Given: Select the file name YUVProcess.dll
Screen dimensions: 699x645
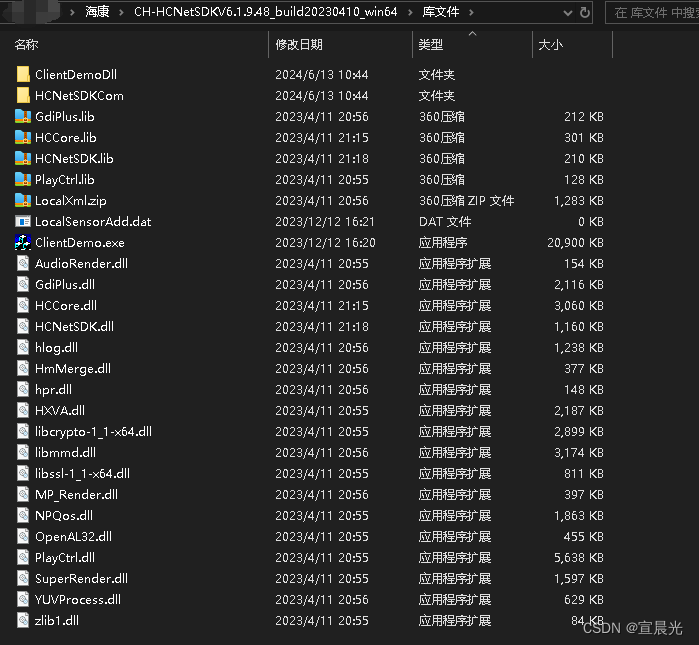Looking at the screenshot, I should pos(78,600).
